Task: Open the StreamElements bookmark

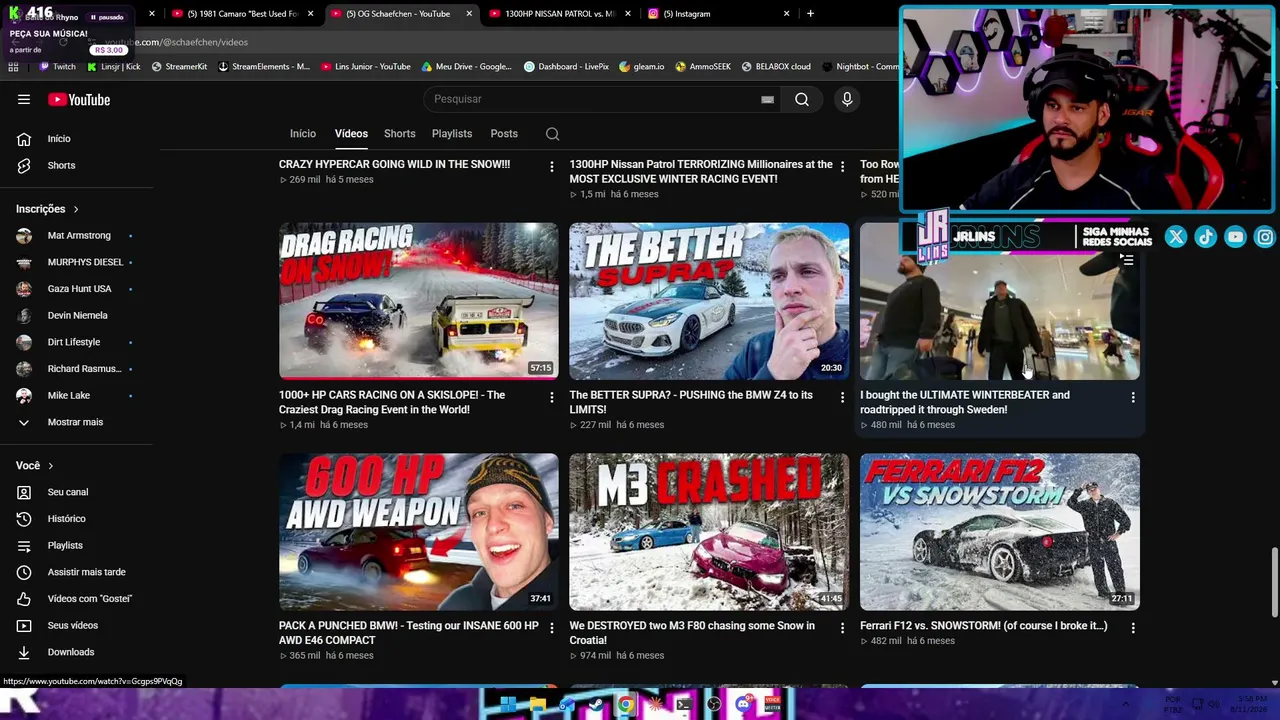Action: (264, 67)
